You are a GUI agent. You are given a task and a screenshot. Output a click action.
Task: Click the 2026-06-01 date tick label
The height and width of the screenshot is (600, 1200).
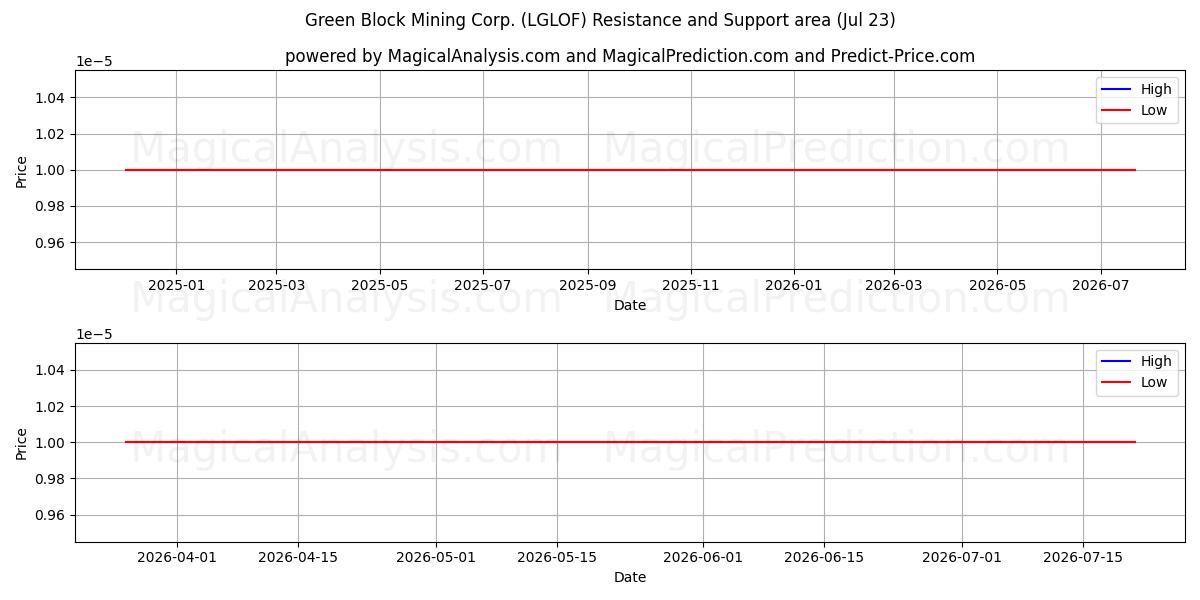[703, 558]
